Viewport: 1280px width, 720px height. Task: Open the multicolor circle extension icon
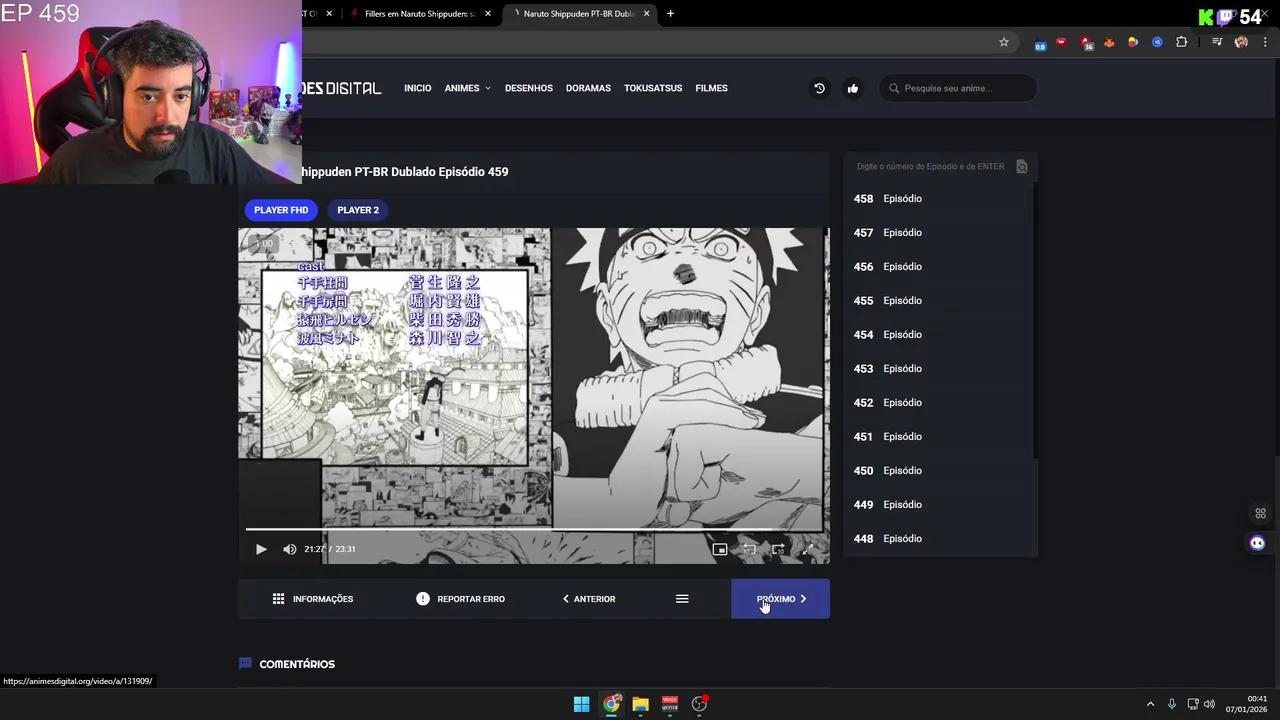(1133, 42)
